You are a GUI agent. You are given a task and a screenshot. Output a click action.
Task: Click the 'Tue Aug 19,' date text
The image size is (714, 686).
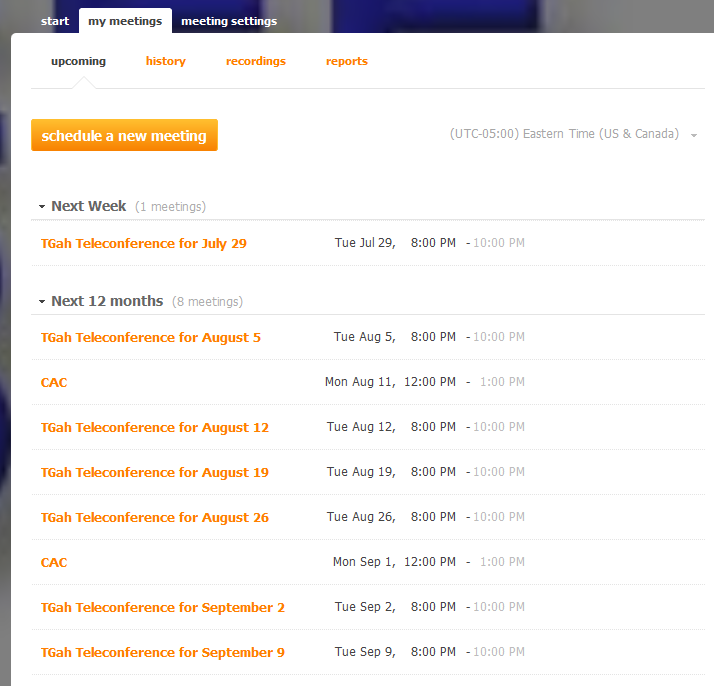tap(361, 472)
